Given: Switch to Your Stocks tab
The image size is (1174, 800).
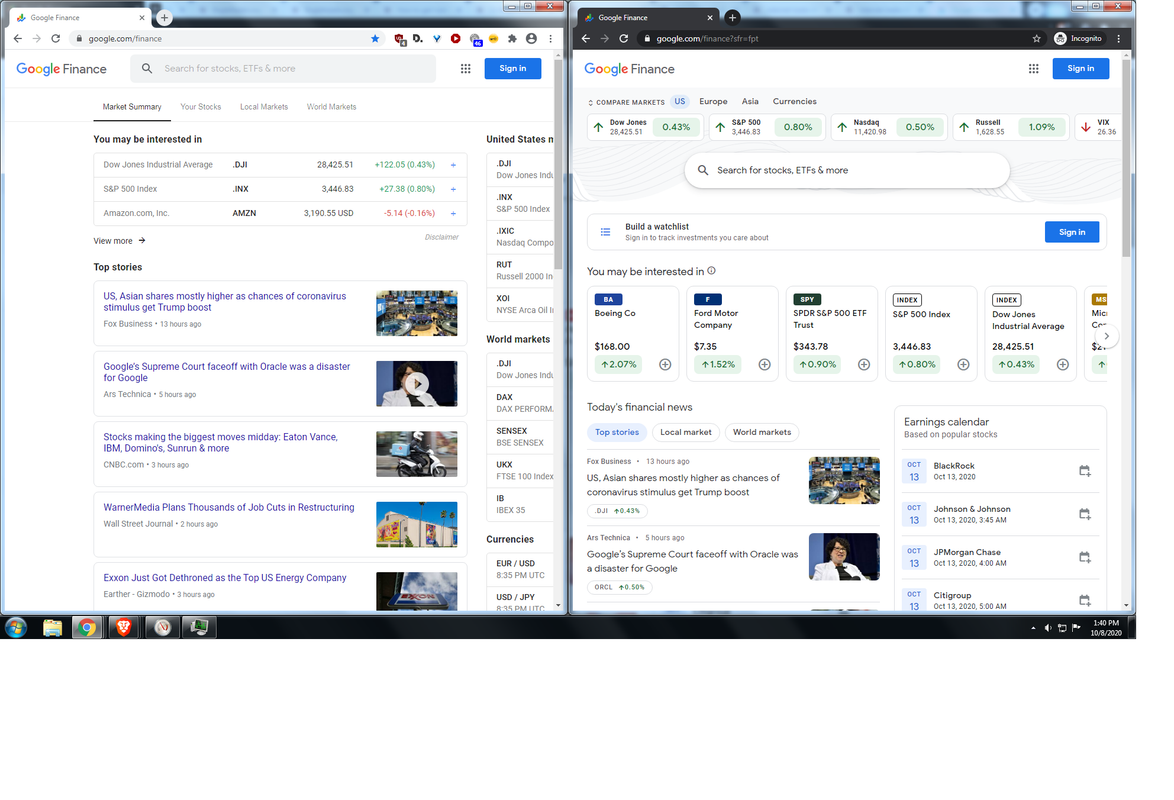Looking at the screenshot, I should 201,106.
